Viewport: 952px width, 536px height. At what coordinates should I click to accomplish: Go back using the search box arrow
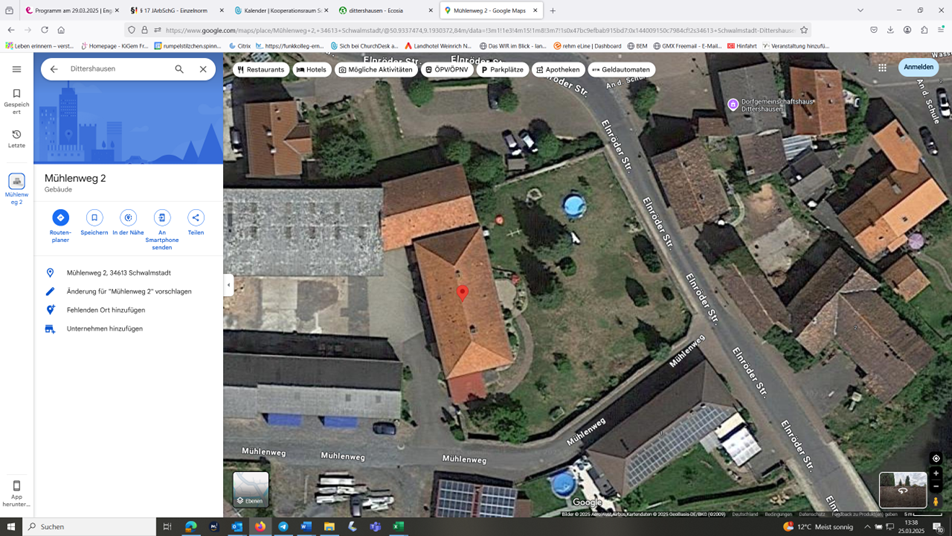[x=54, y=69]
